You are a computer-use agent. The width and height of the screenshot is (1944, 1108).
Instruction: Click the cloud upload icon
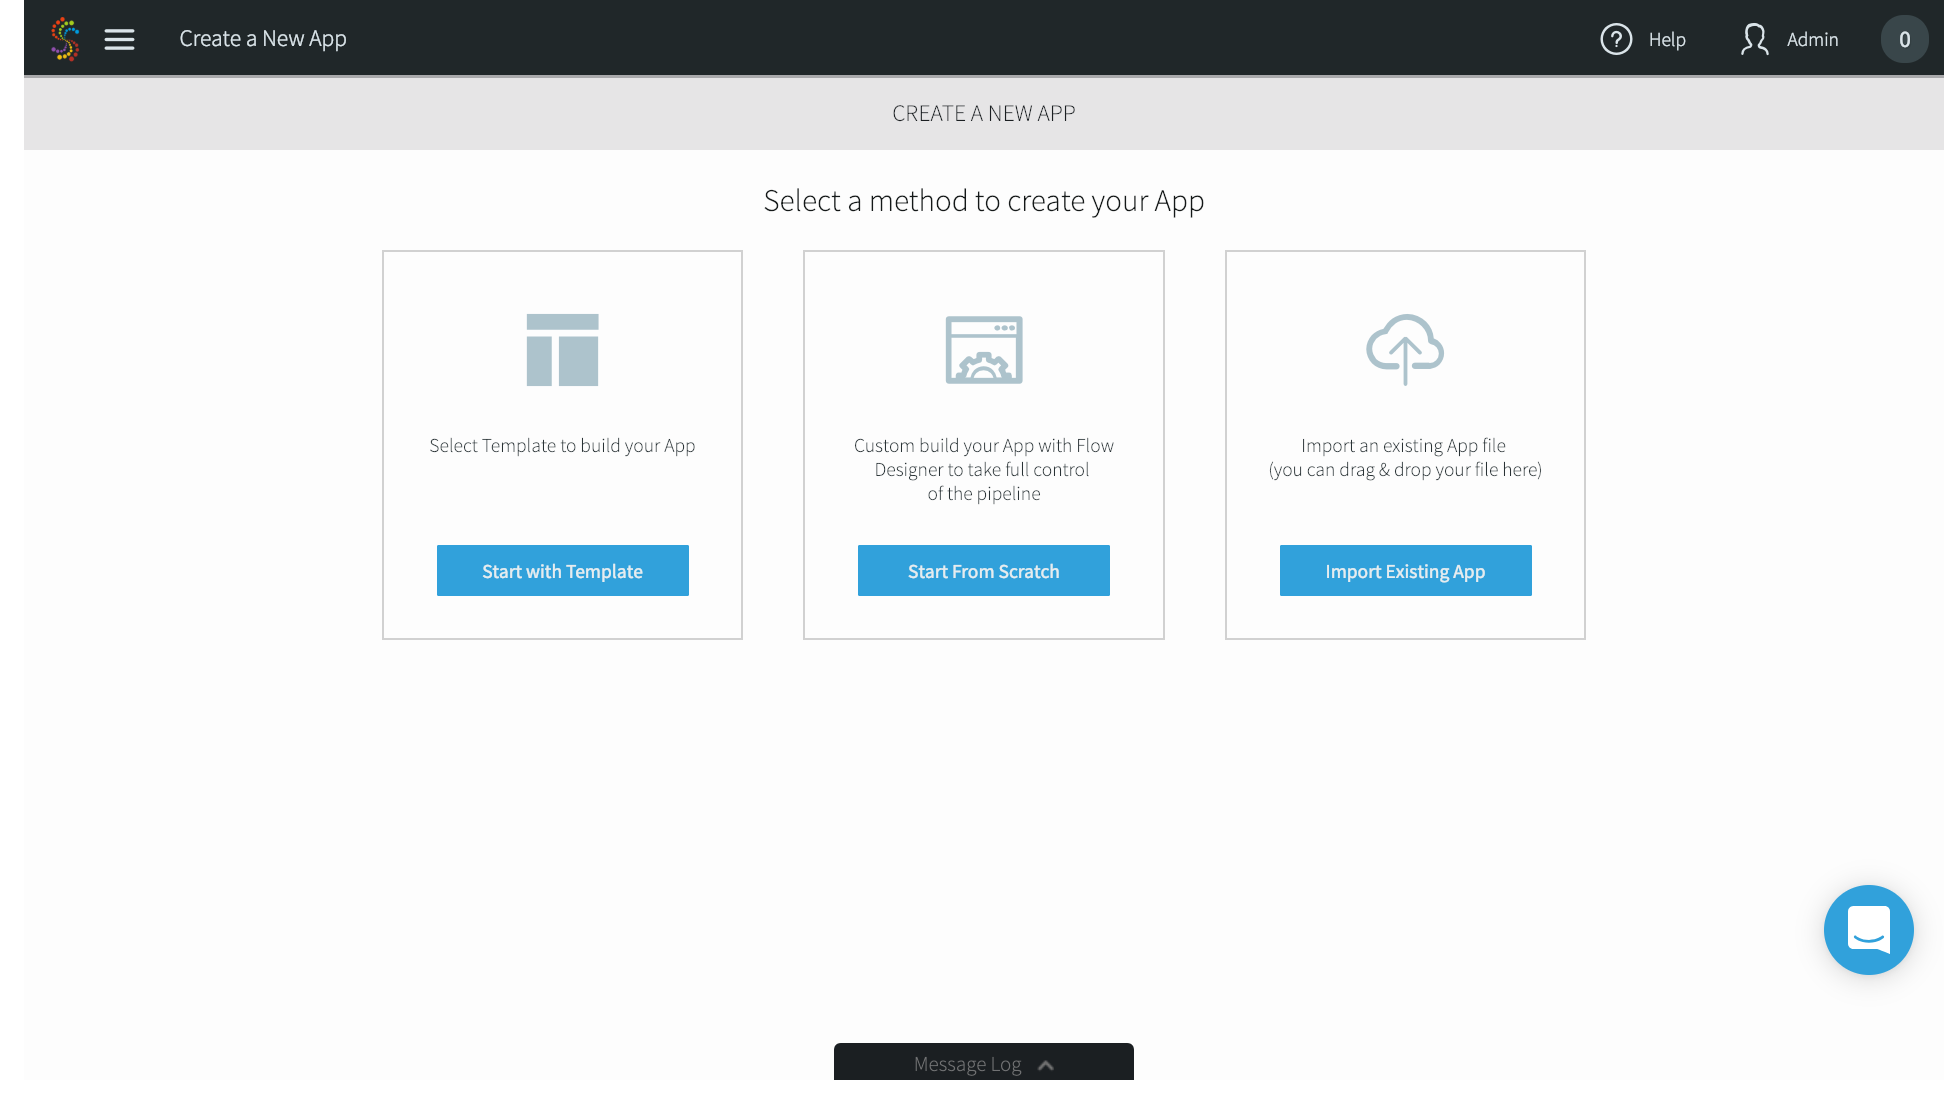tap(1405, 349)
